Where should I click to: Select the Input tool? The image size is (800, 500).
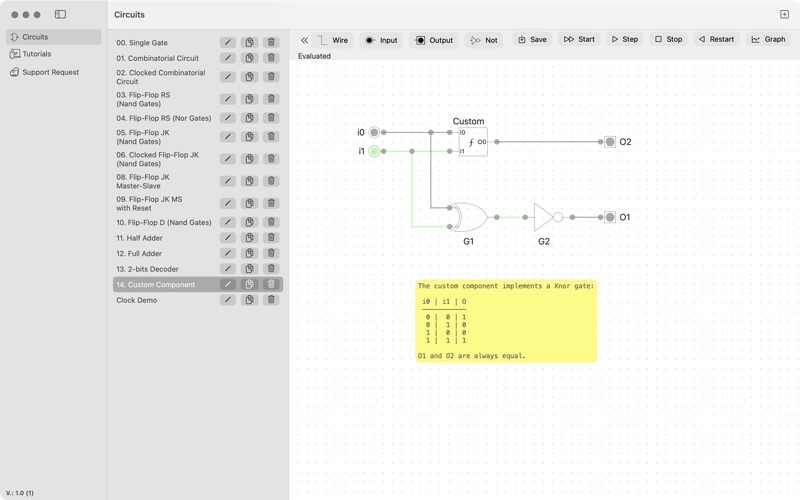381,40
